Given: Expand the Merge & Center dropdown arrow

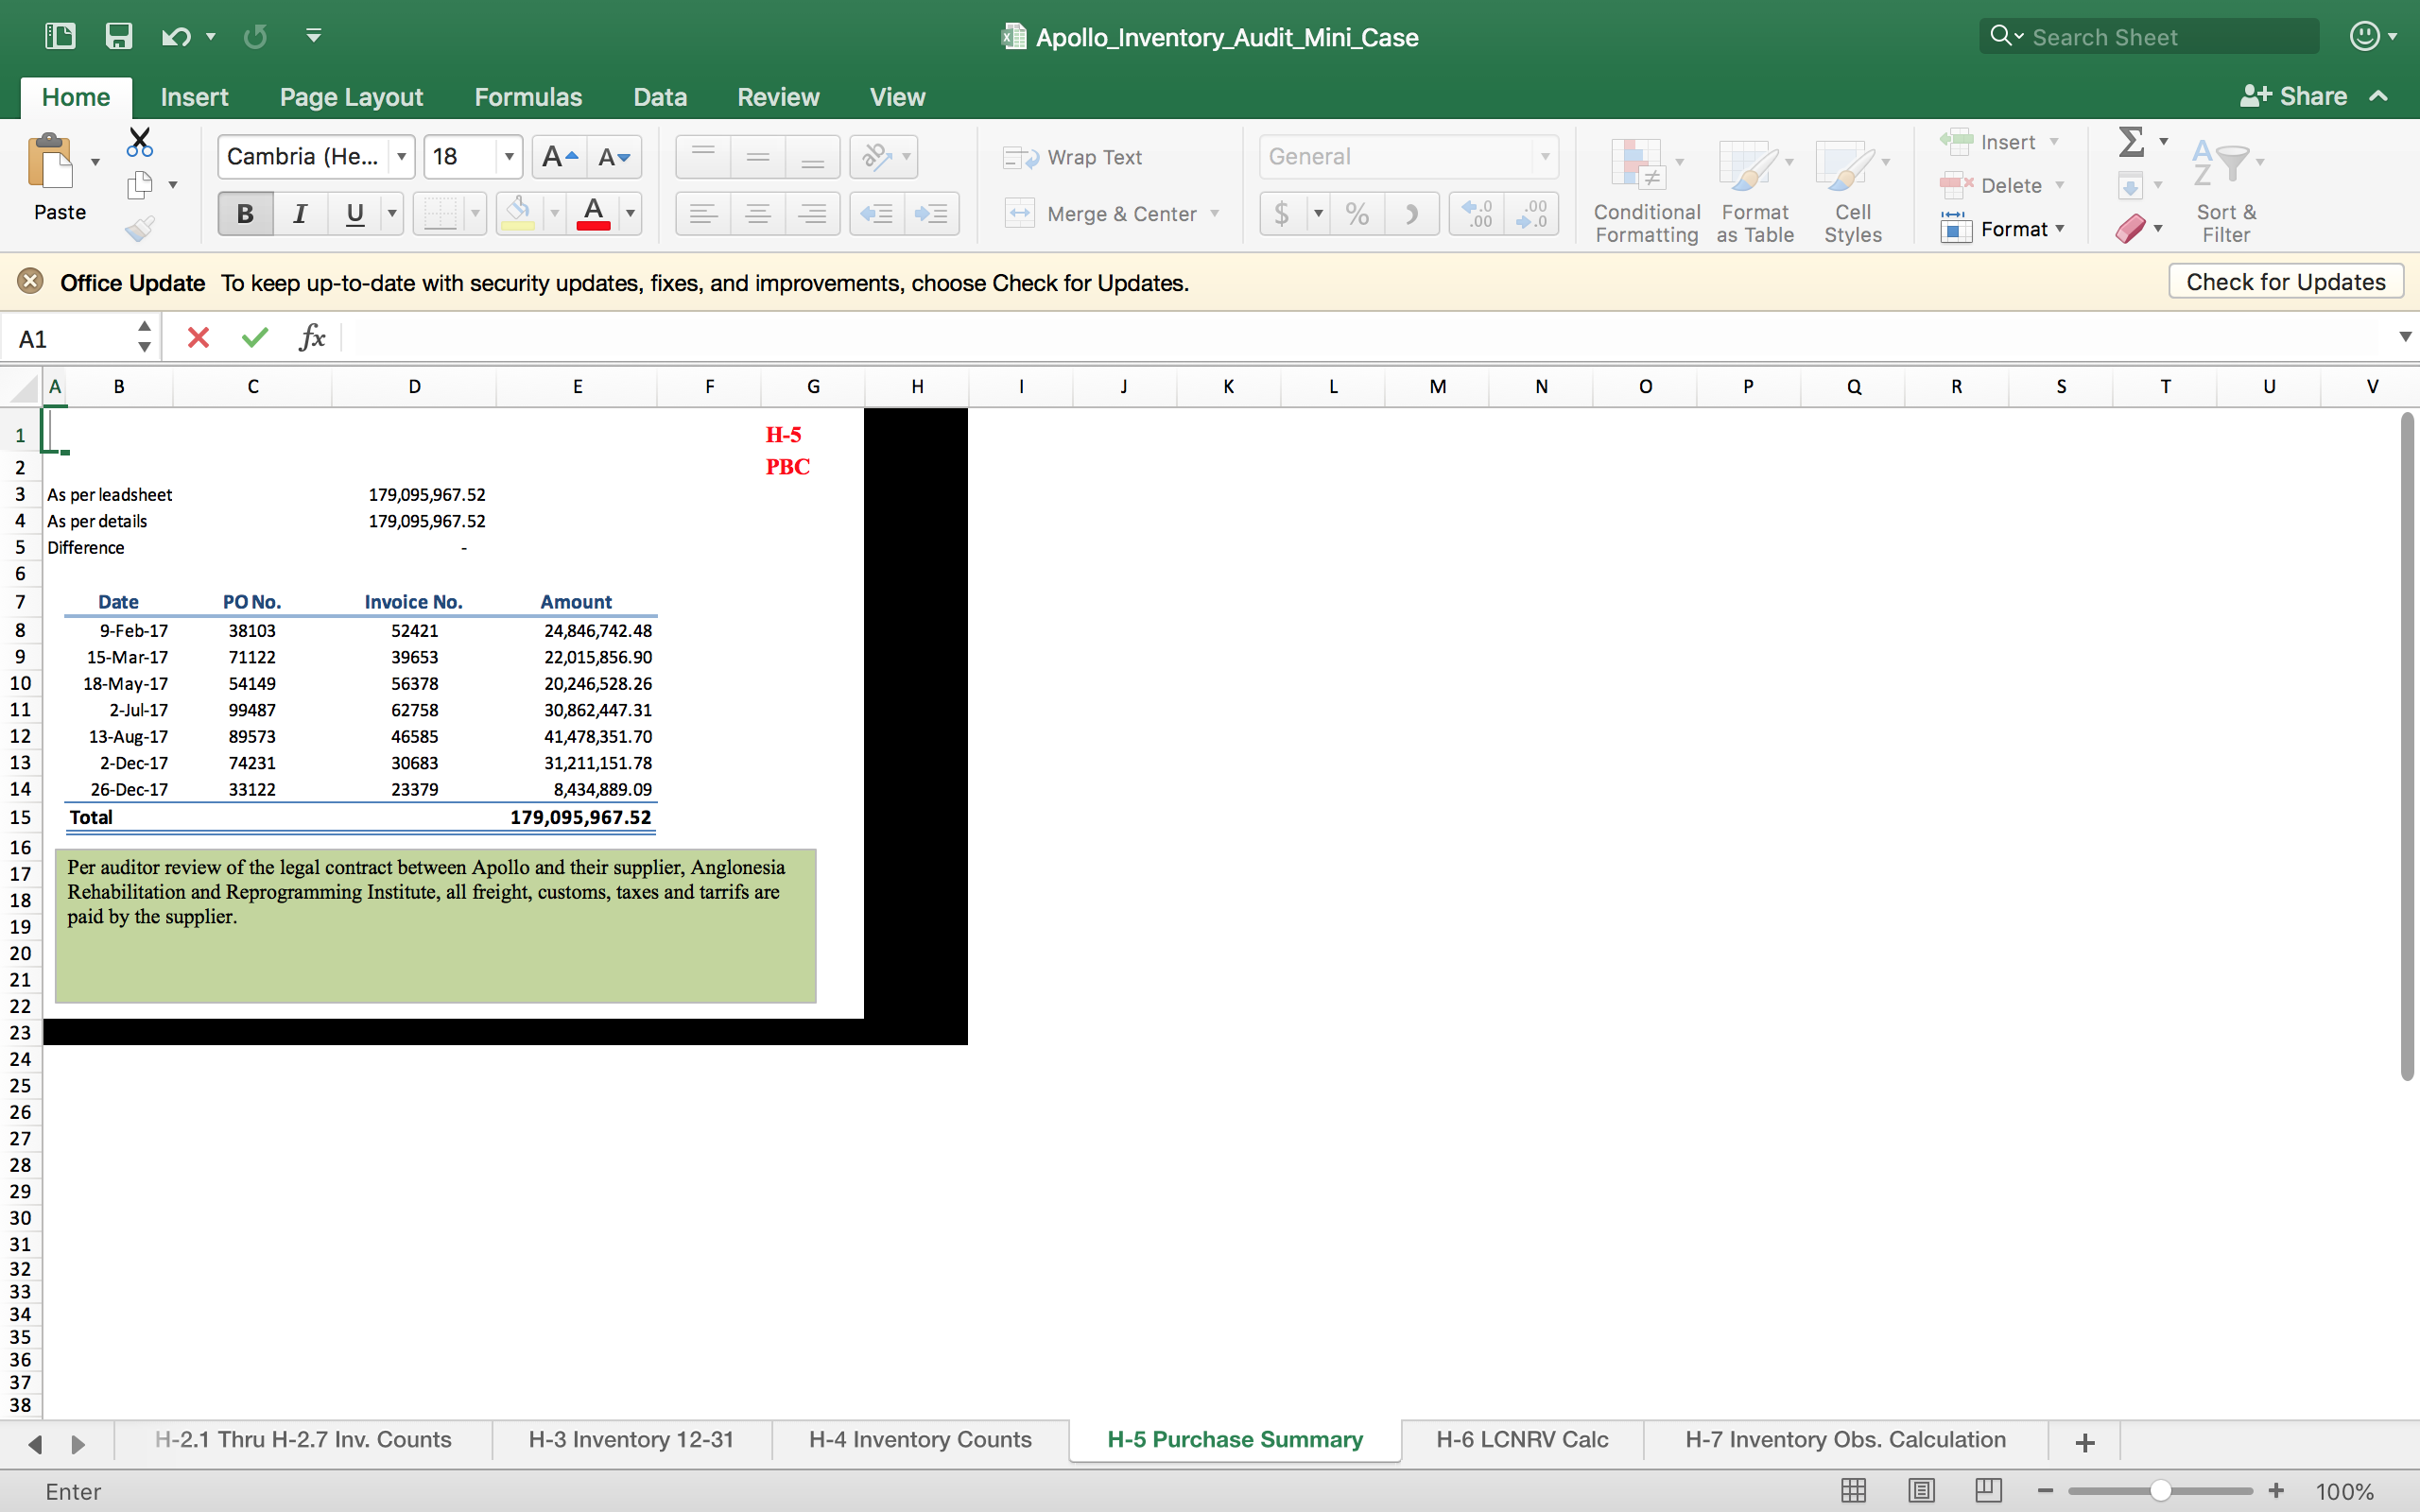Looking at the screenshot, I should coord(1215,213).
